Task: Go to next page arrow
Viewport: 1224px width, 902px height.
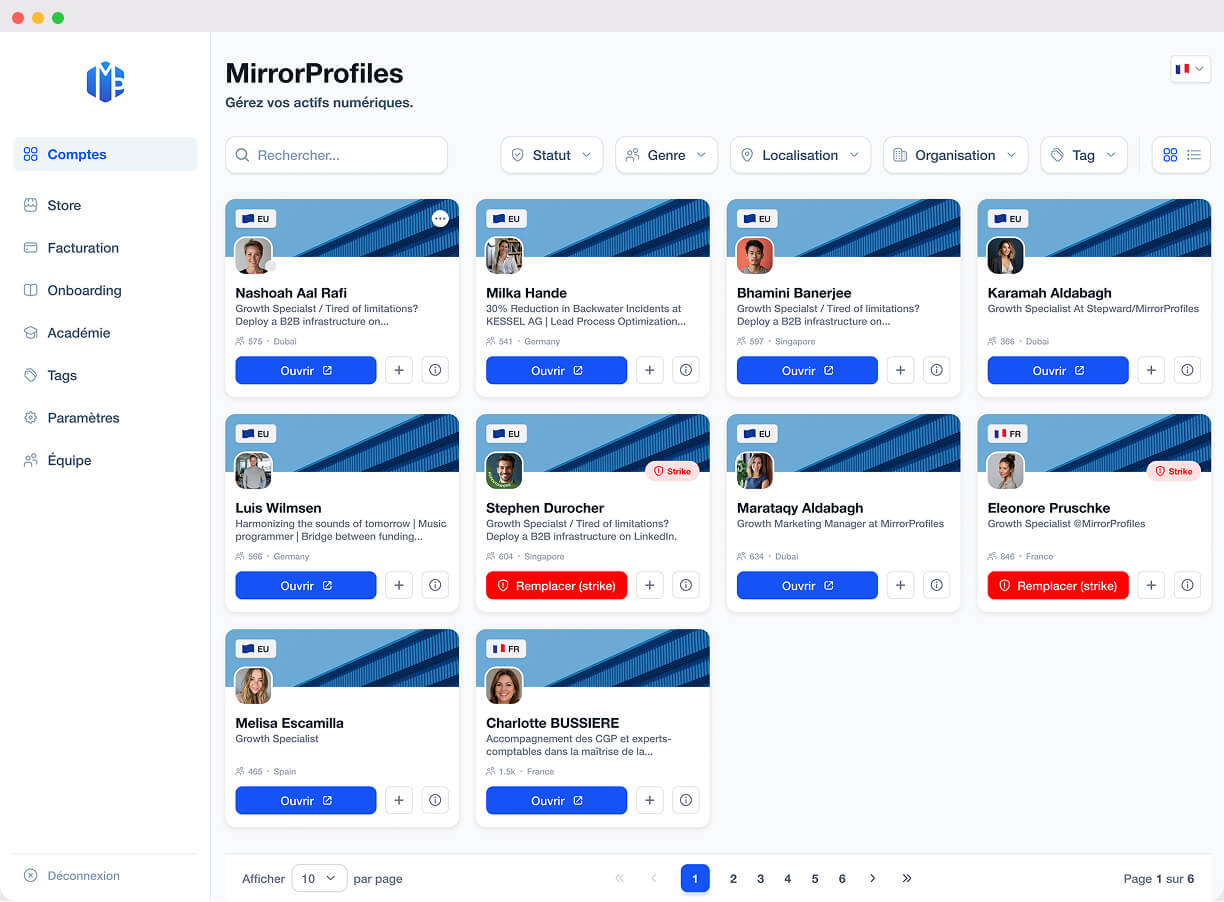Action: tap(872, 878)
